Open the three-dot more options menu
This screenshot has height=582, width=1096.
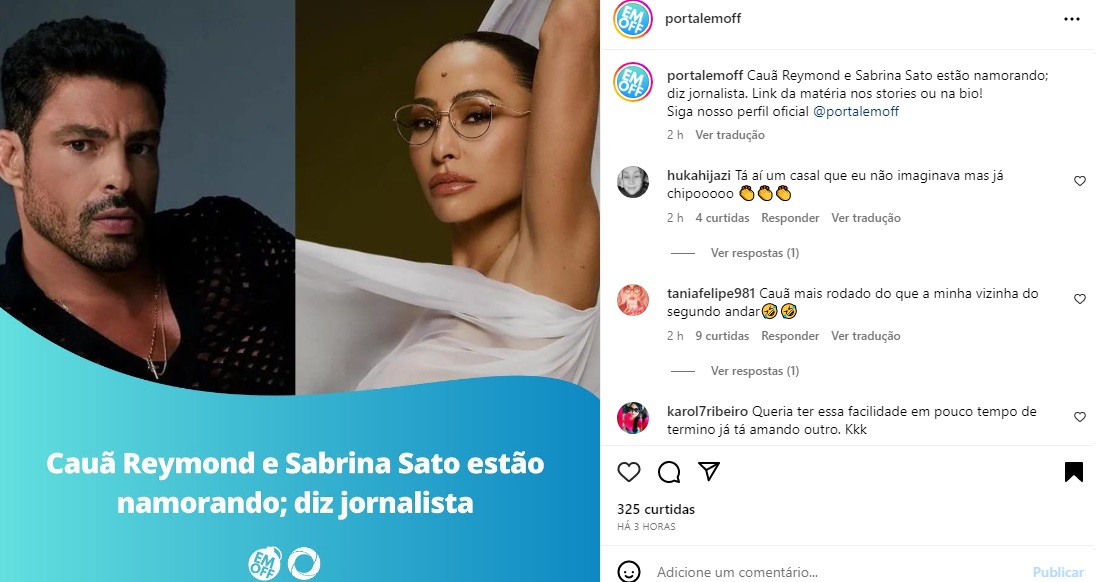click(1072, 20)
